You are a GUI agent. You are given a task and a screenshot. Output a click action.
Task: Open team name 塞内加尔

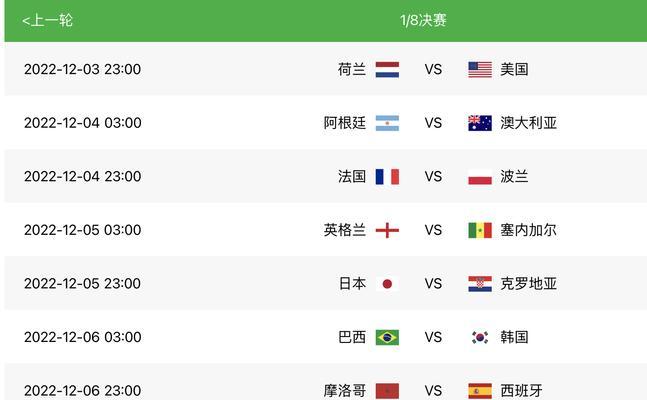[x=529, y=230]
